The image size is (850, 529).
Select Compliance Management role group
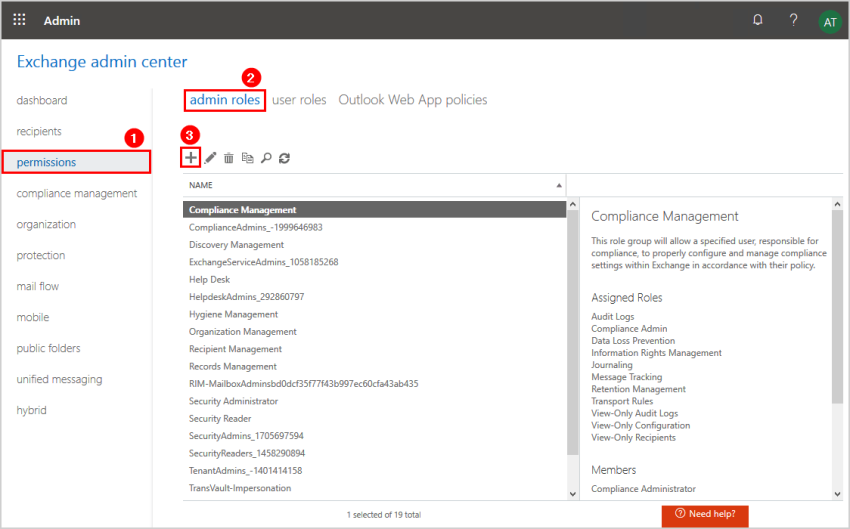(374, 210)
